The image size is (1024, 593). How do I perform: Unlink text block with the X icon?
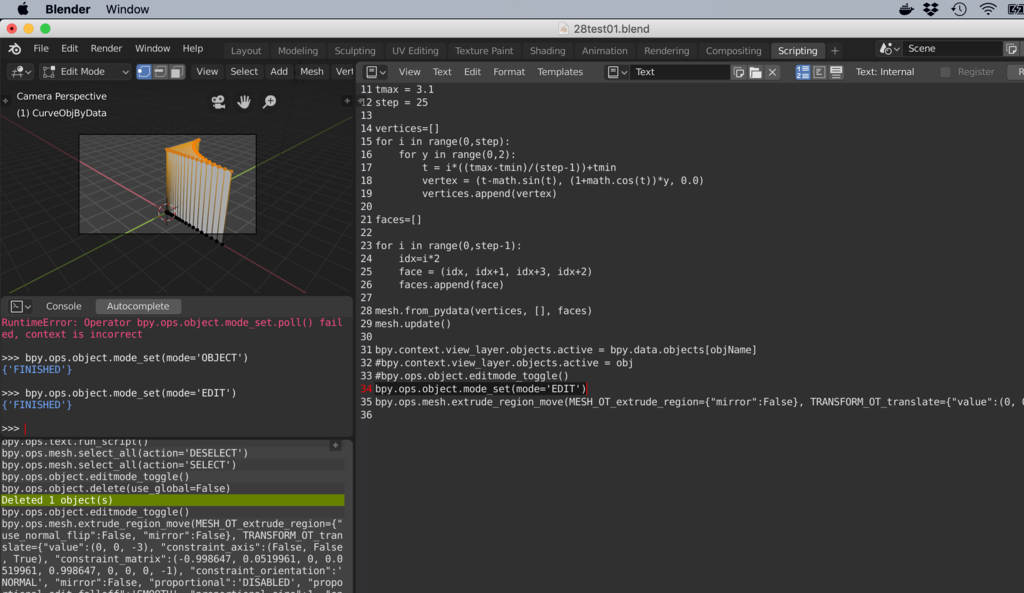point(772,72)
